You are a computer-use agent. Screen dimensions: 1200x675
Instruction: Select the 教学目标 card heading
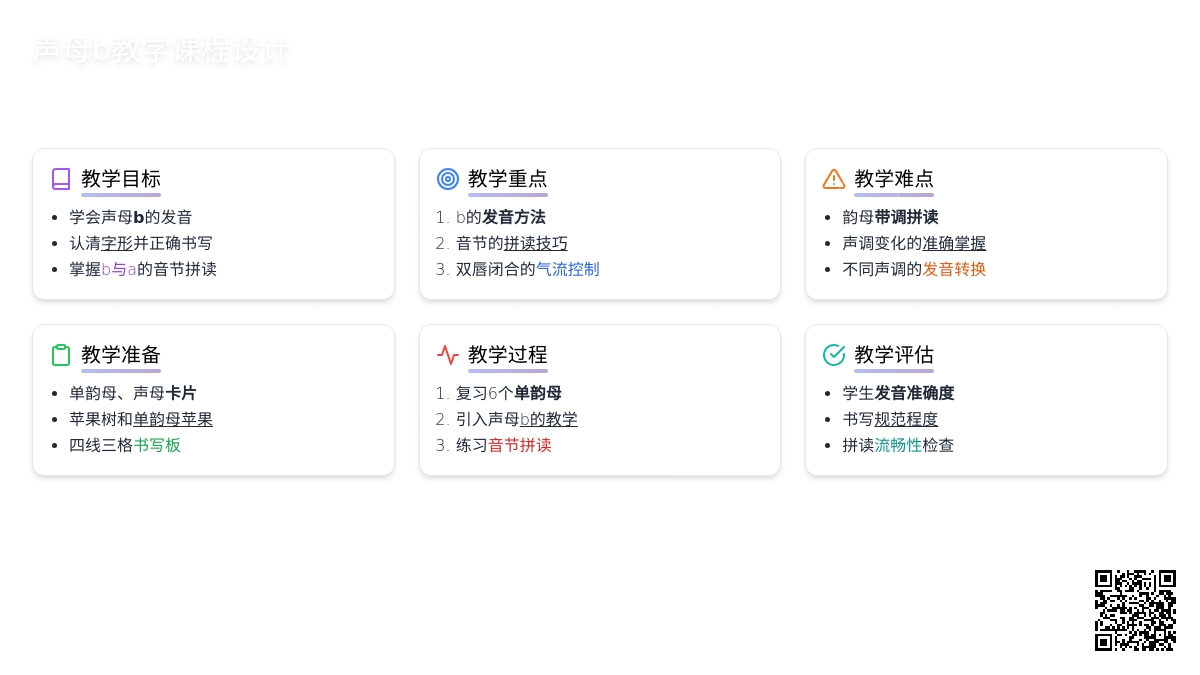[121, 179]
